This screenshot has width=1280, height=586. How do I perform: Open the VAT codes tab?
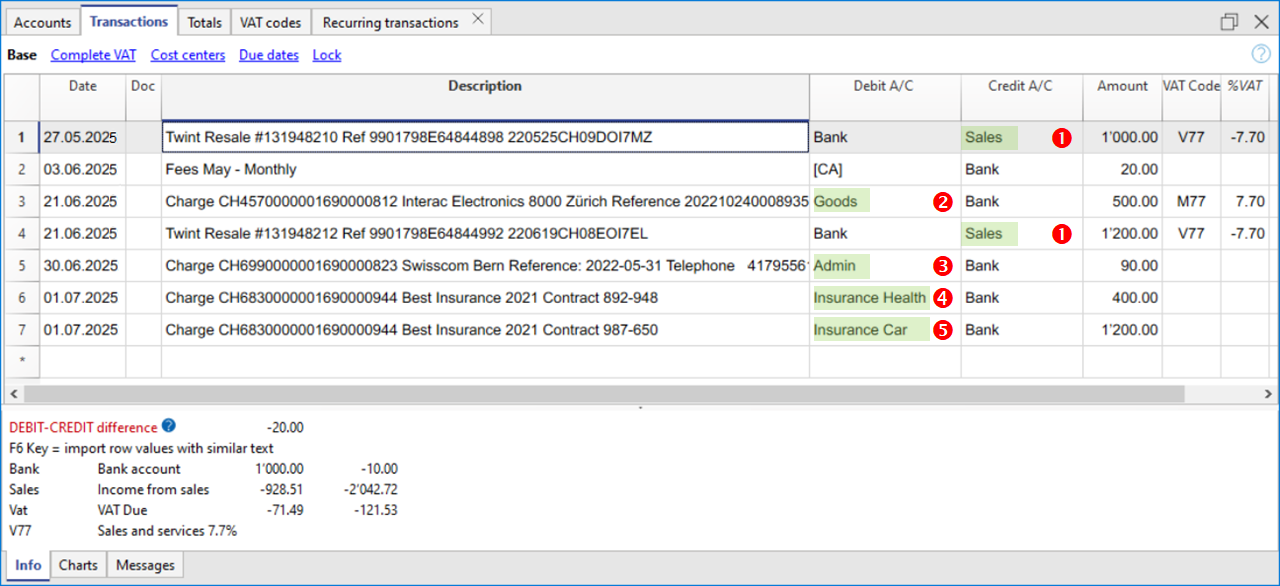[271, 22]
